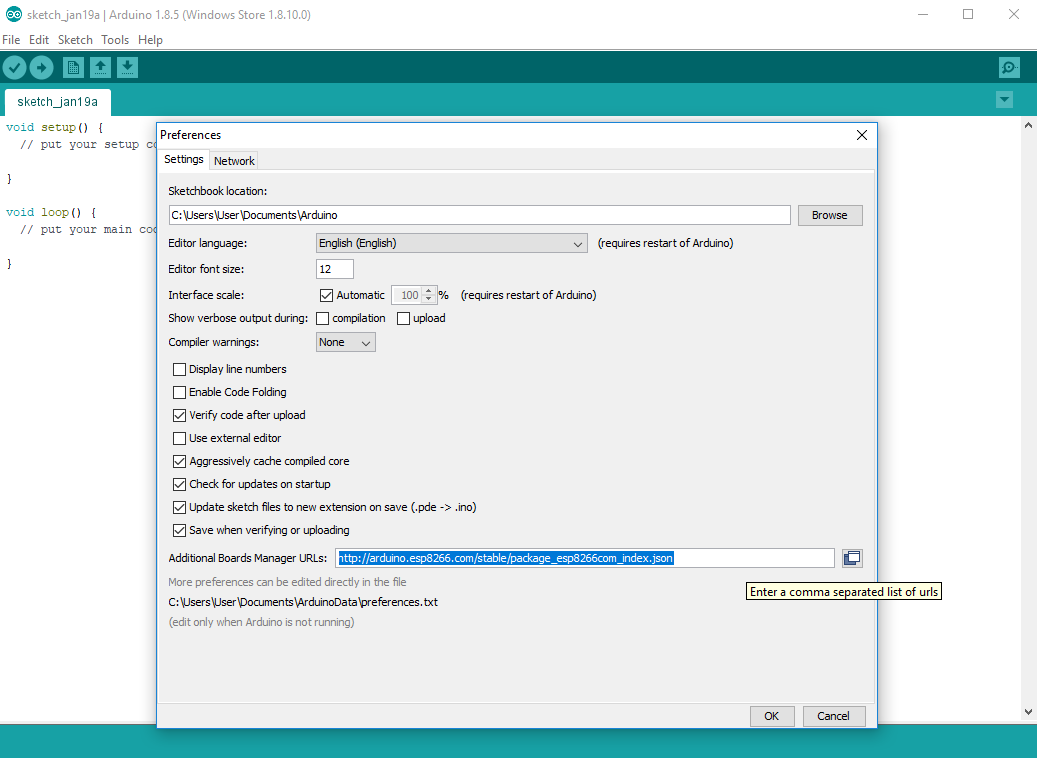Enable verbose output during compilation
Image resolution: width=1037 pixels, height=758 pixels.
click(x=323, y=318)
